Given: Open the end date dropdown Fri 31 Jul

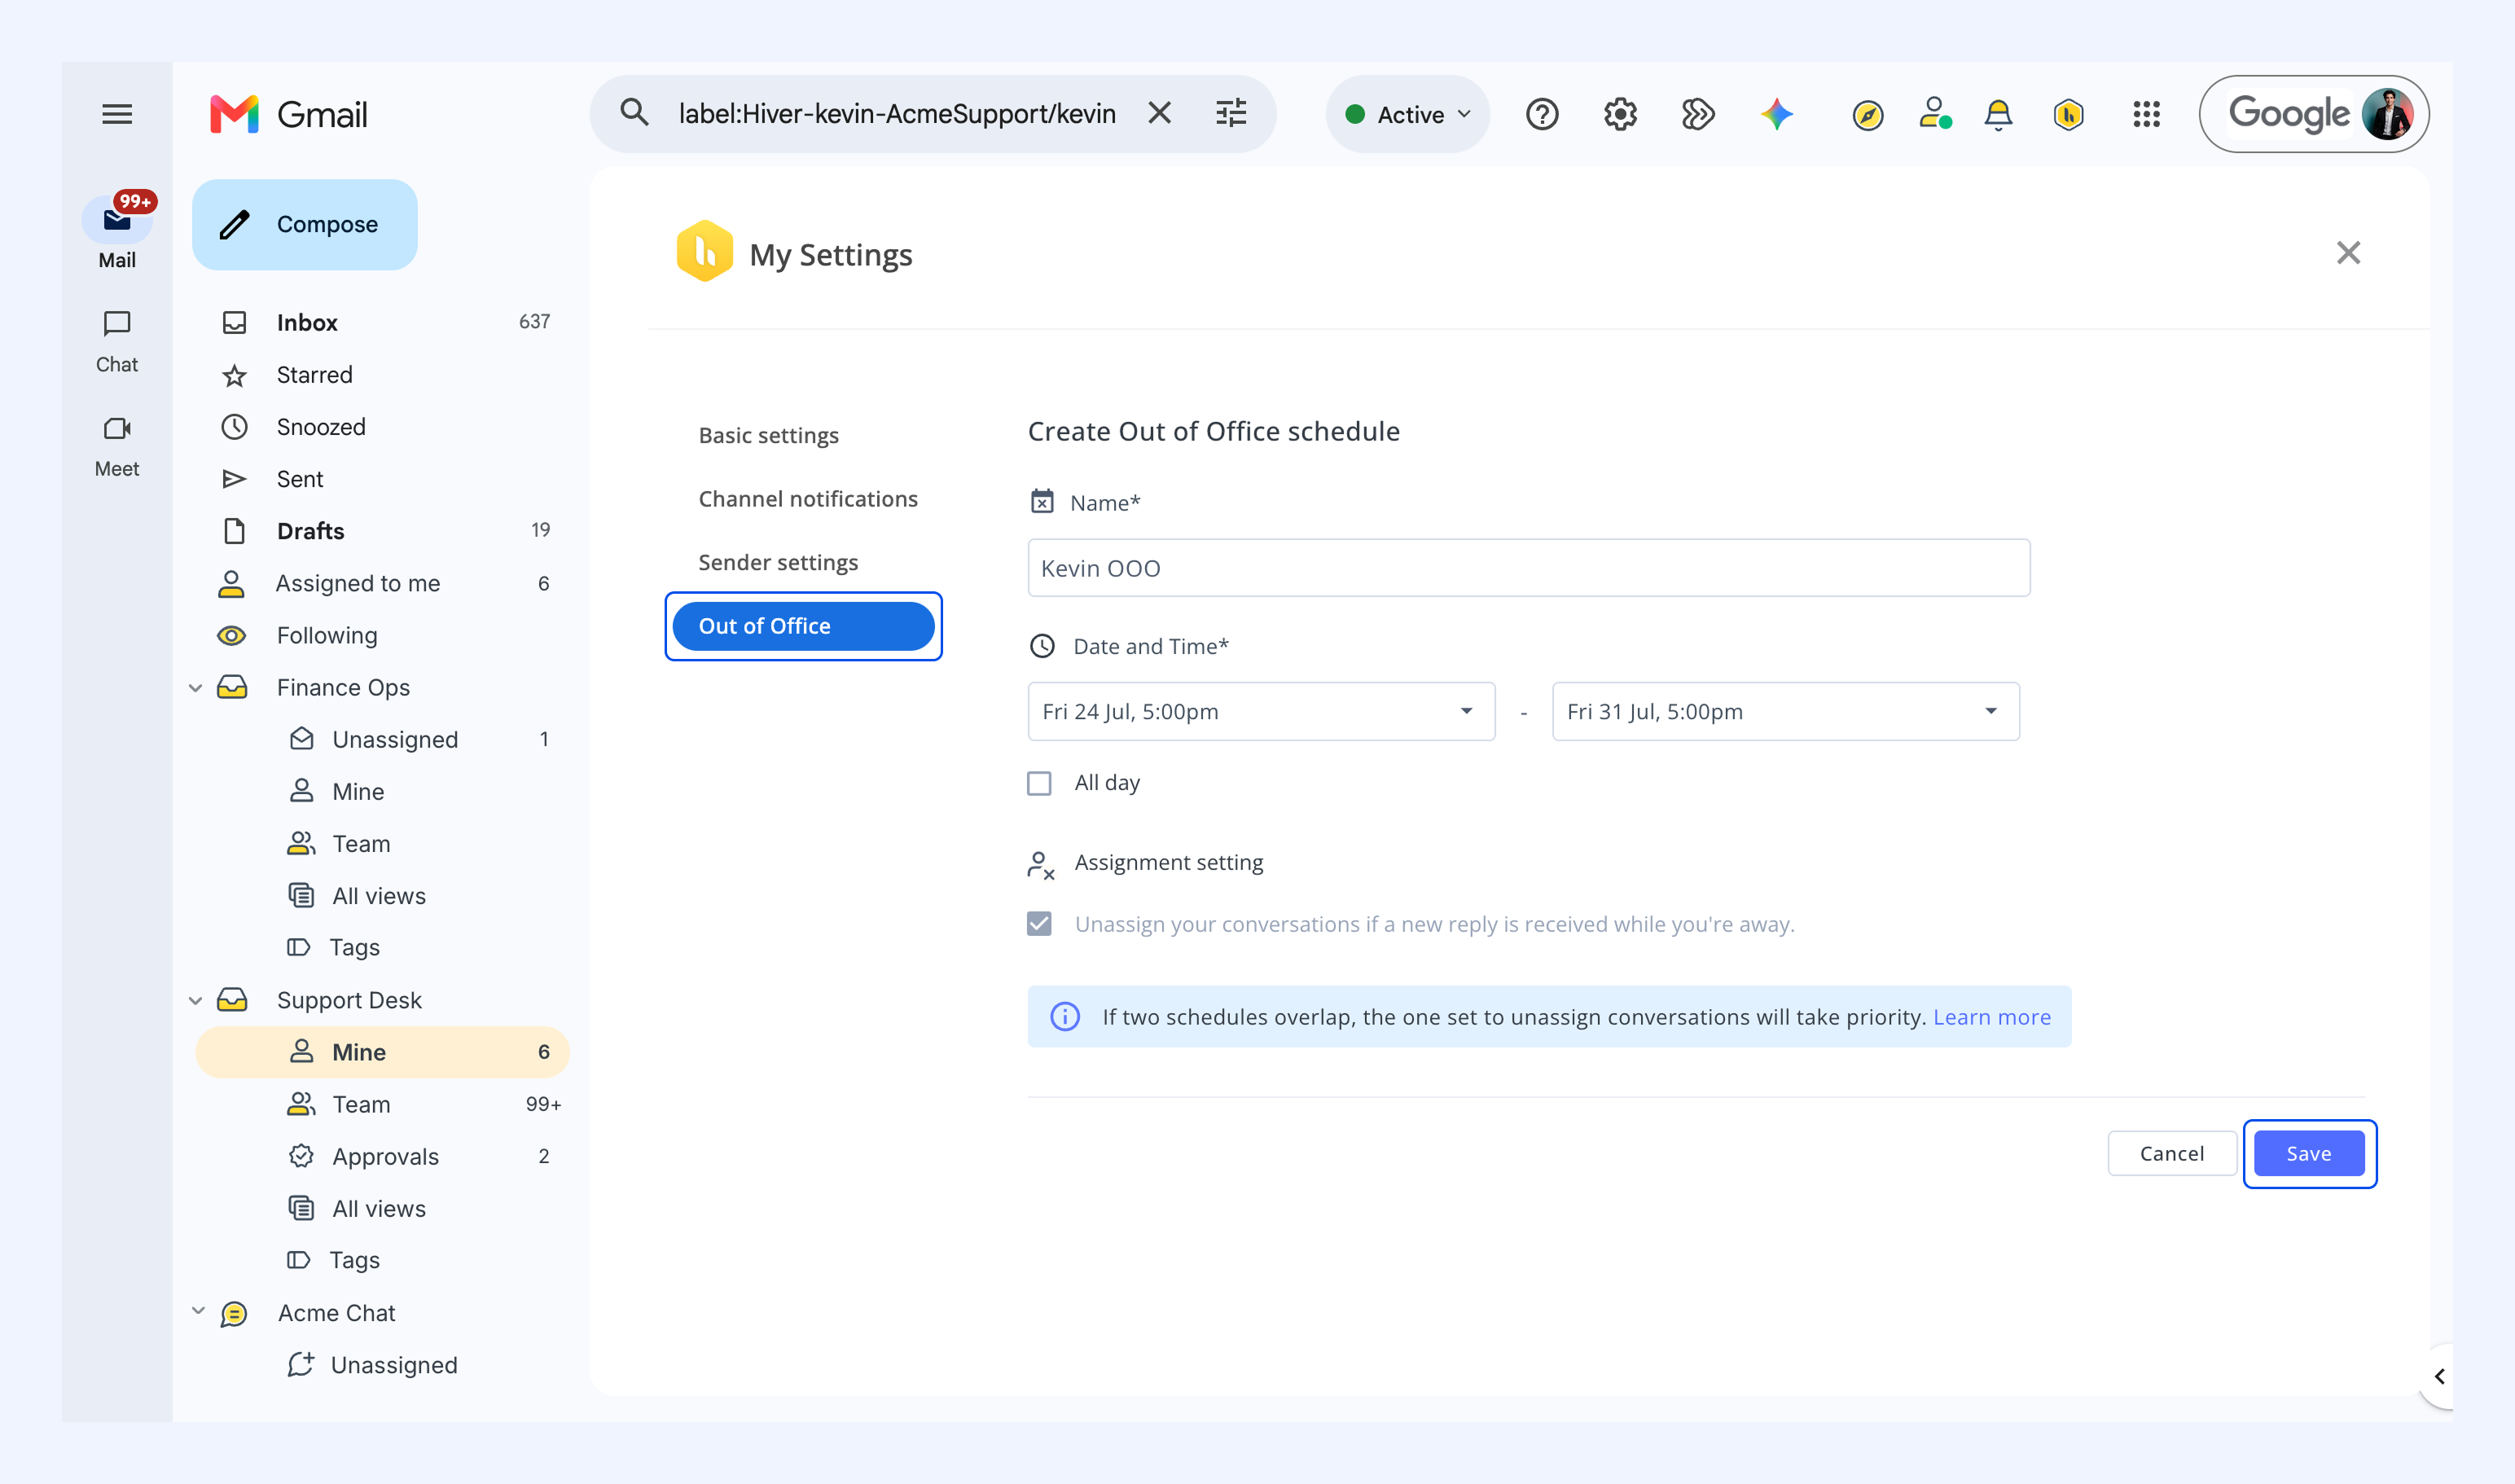Looking at the screenshot, I should click(1785, 711).
